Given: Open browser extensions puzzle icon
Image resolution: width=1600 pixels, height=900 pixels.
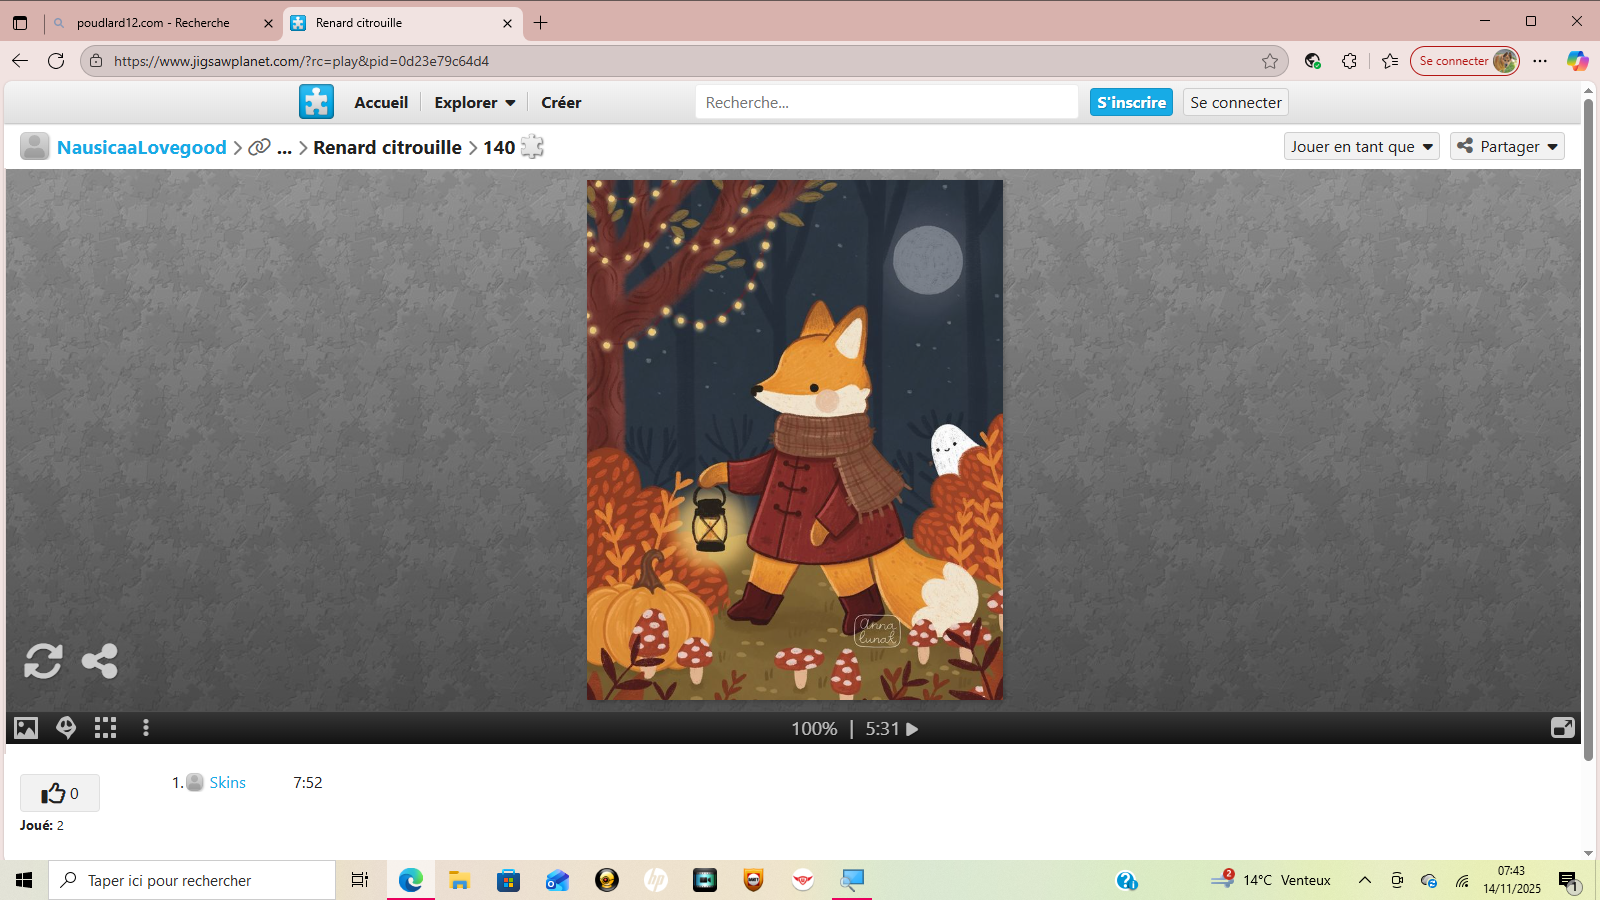Looking at the screenshot, I should (1349, 61).
